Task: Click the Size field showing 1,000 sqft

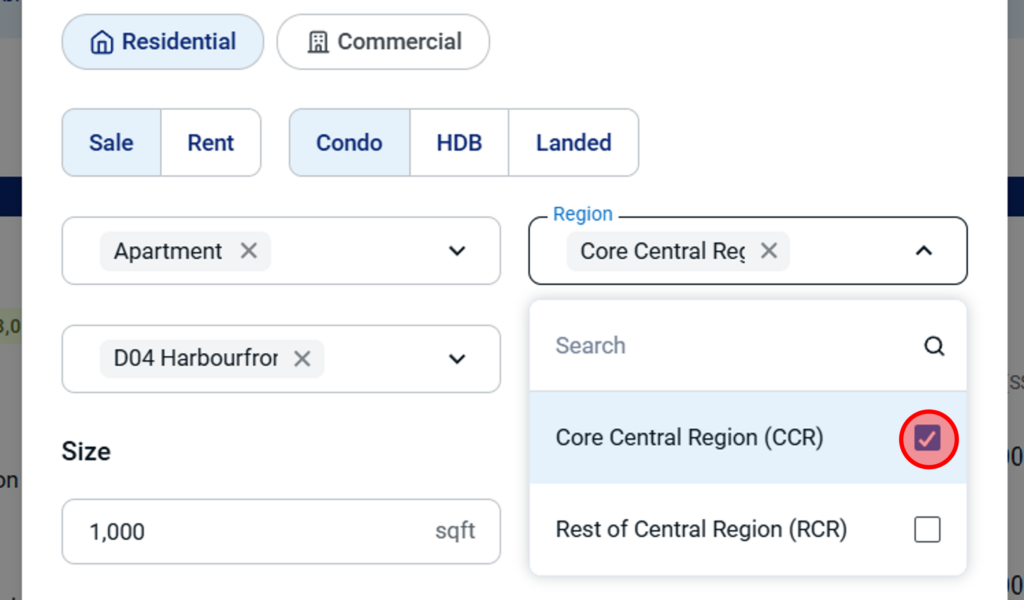Action: [250, 531]
